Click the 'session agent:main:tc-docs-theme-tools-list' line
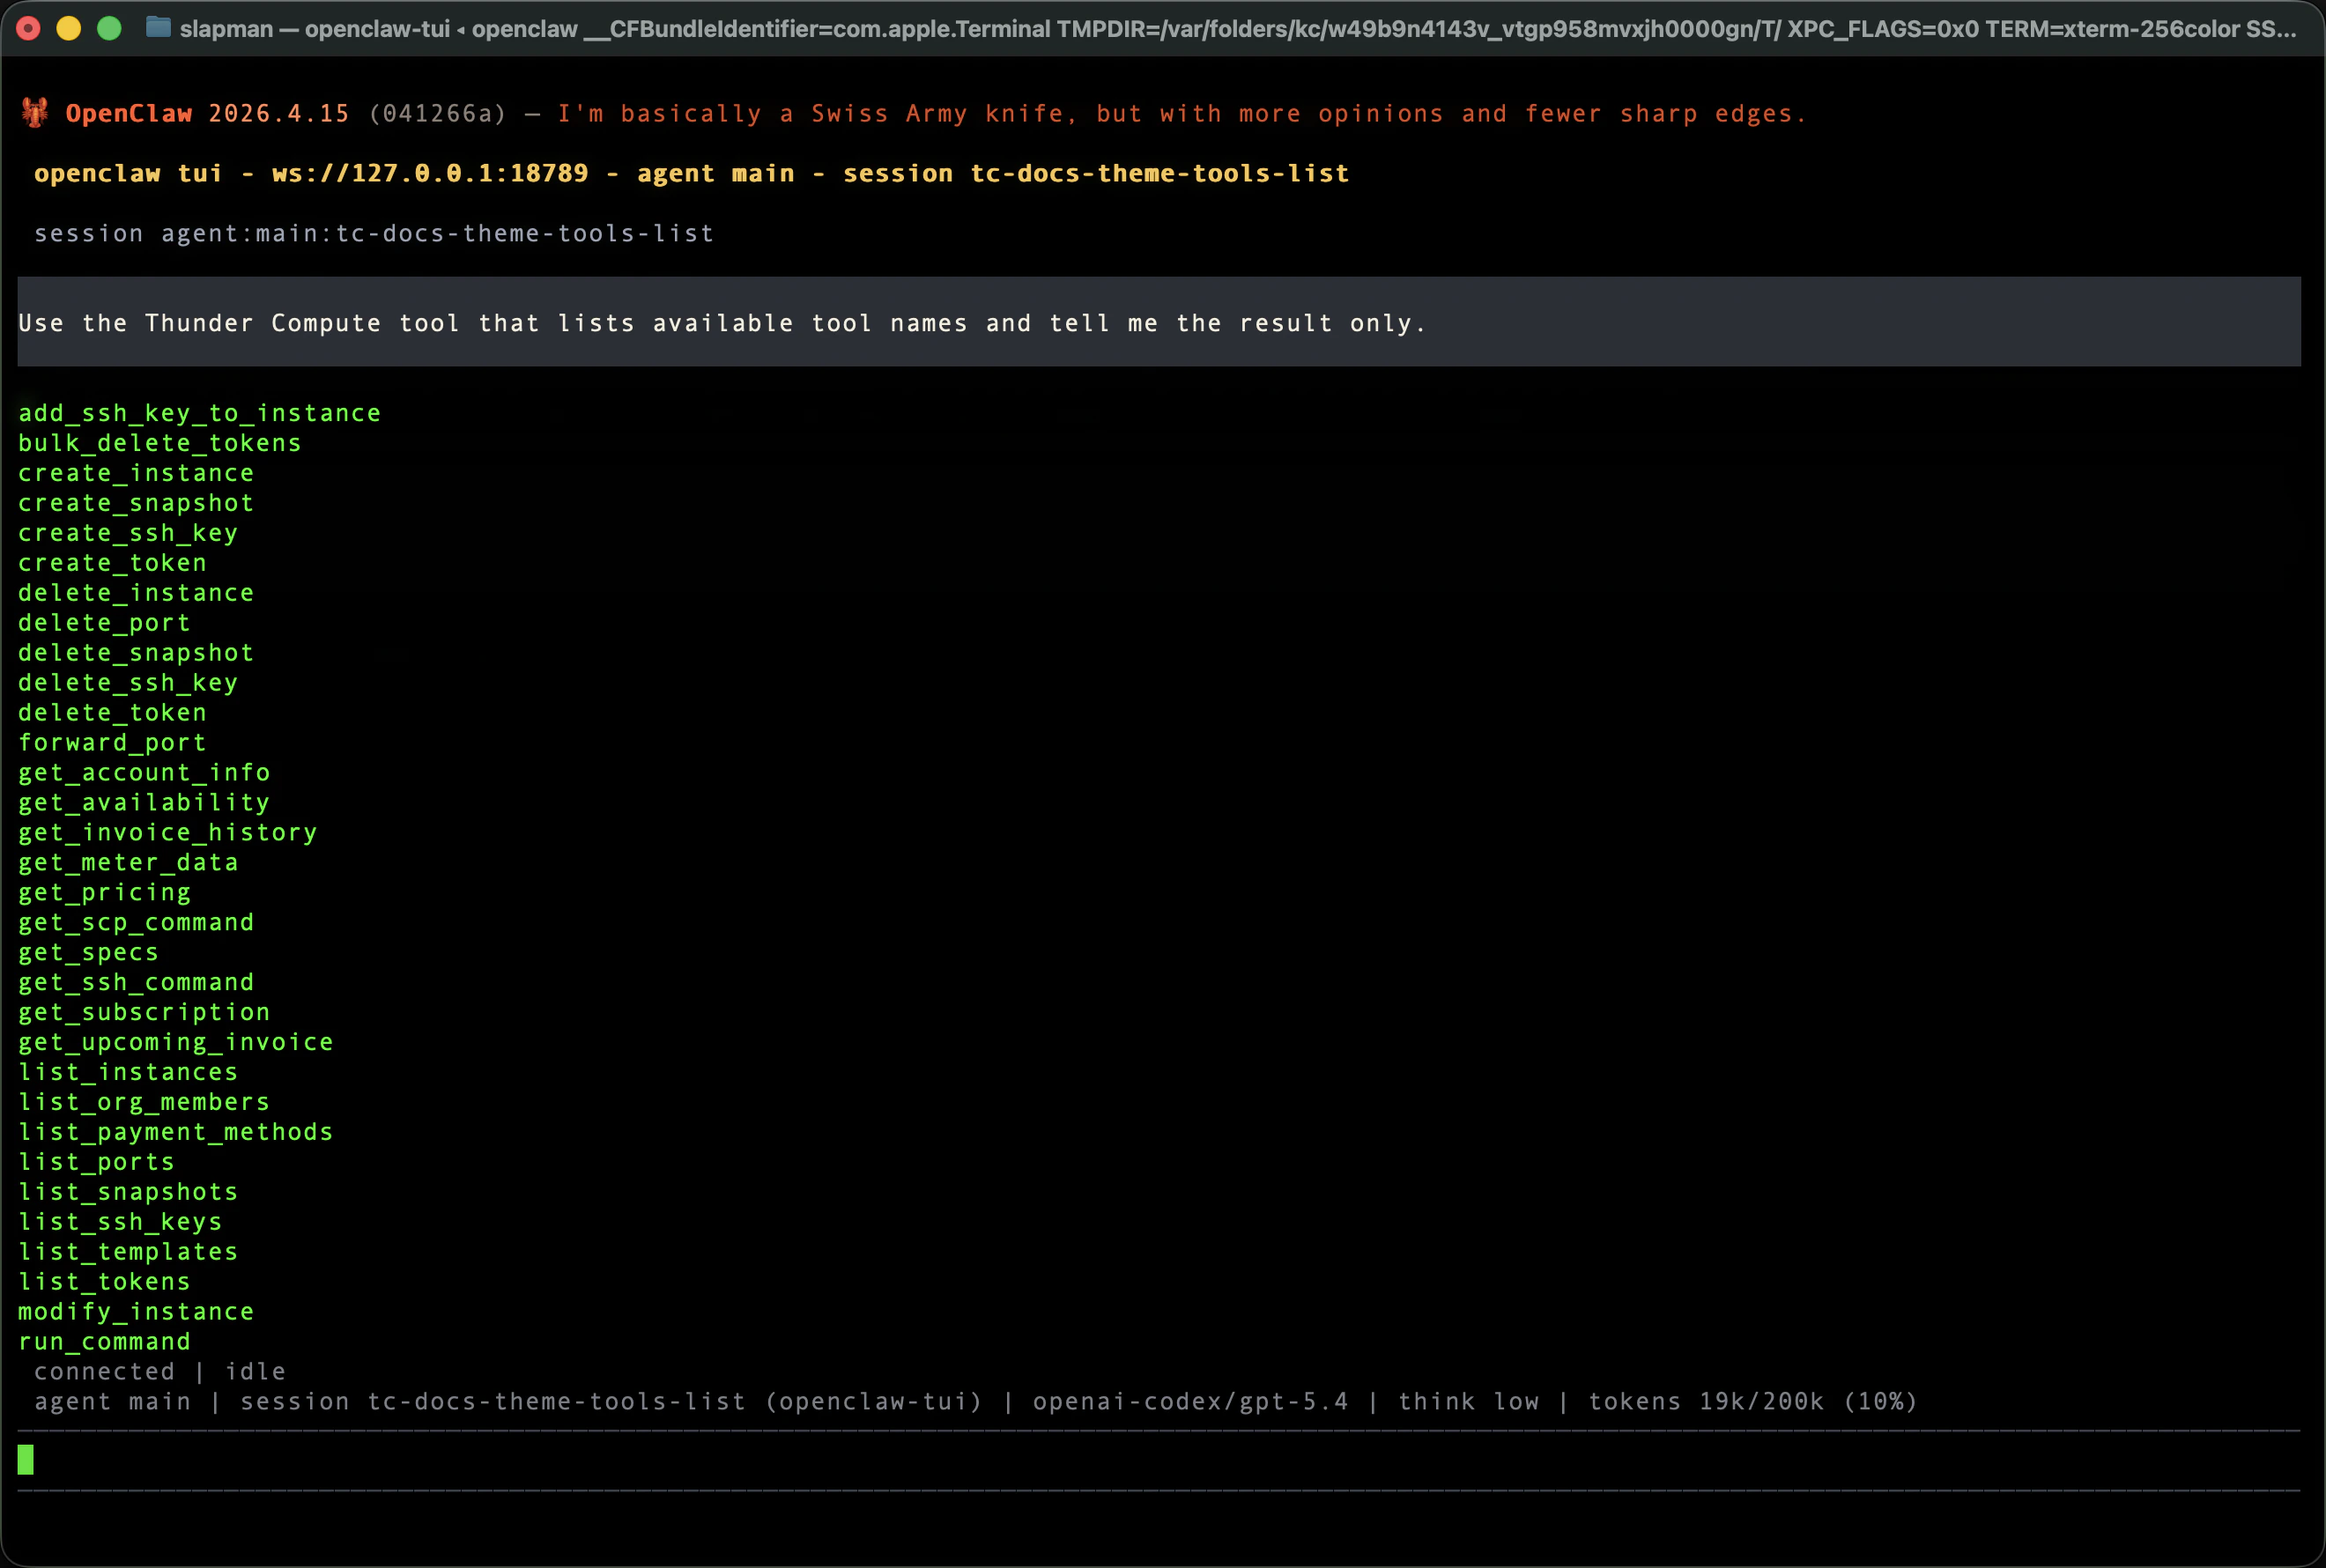Image resolution: width=2326 pixels, height=1568 pixels. coord(374,233)
